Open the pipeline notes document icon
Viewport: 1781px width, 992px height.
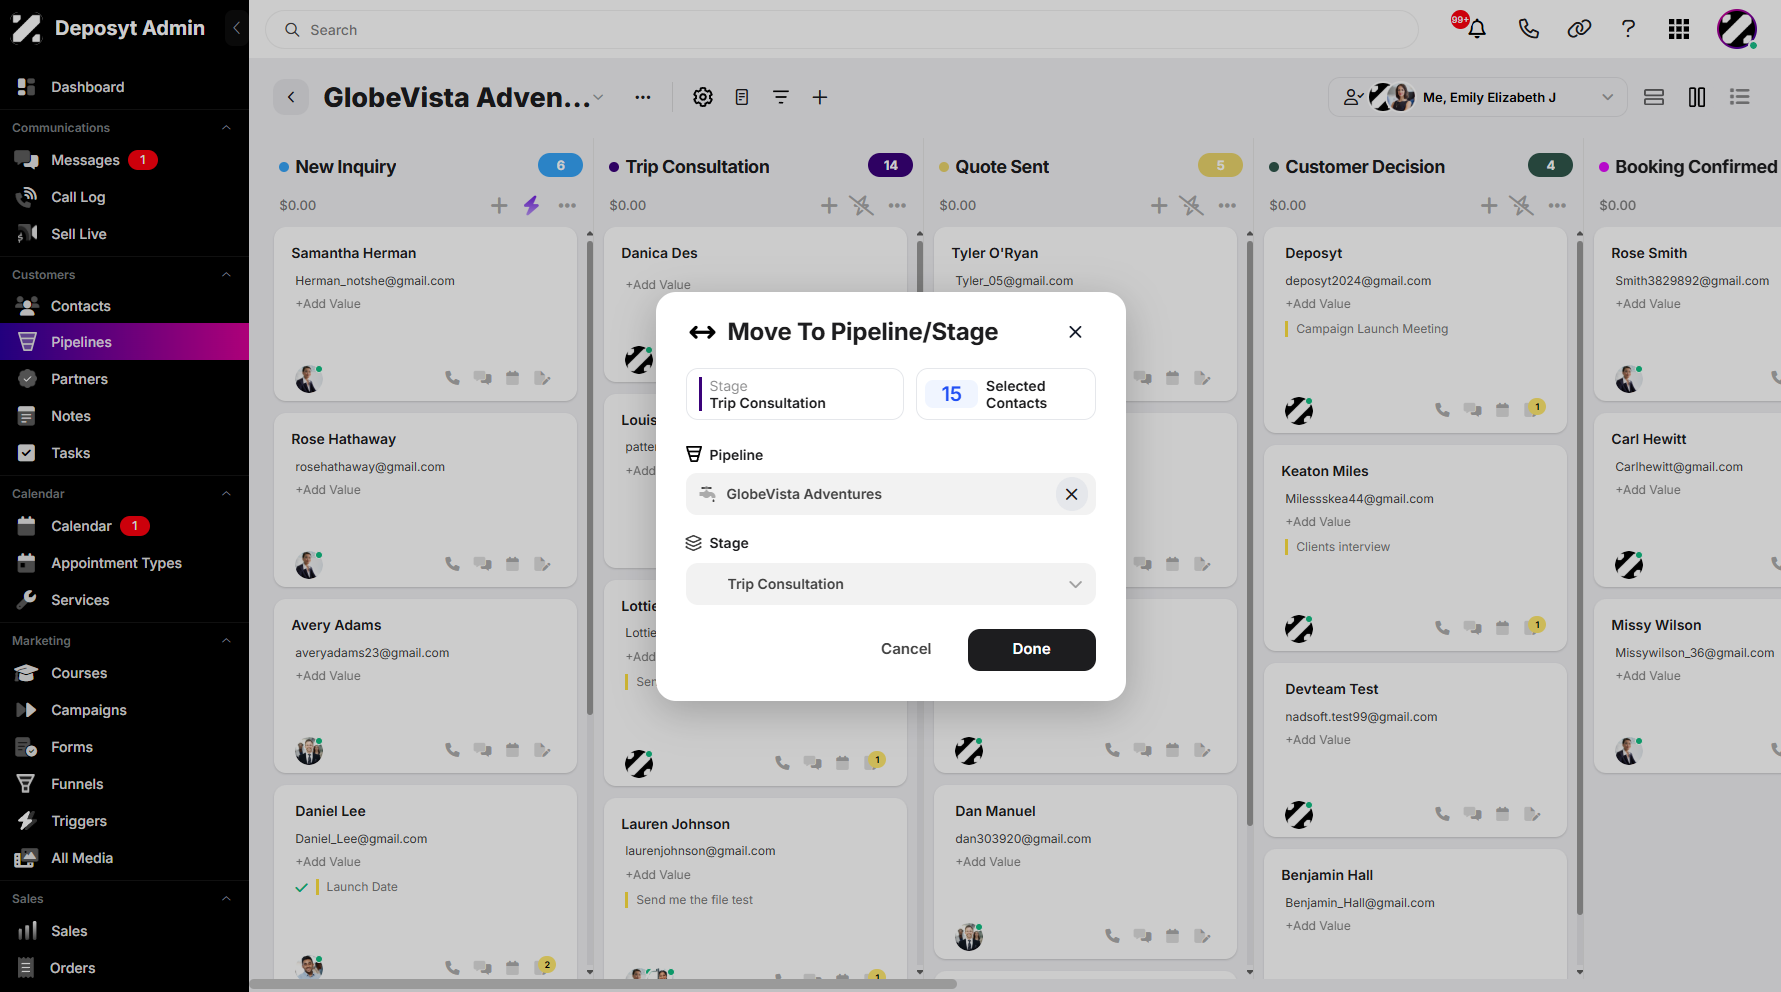coord(742,97)
